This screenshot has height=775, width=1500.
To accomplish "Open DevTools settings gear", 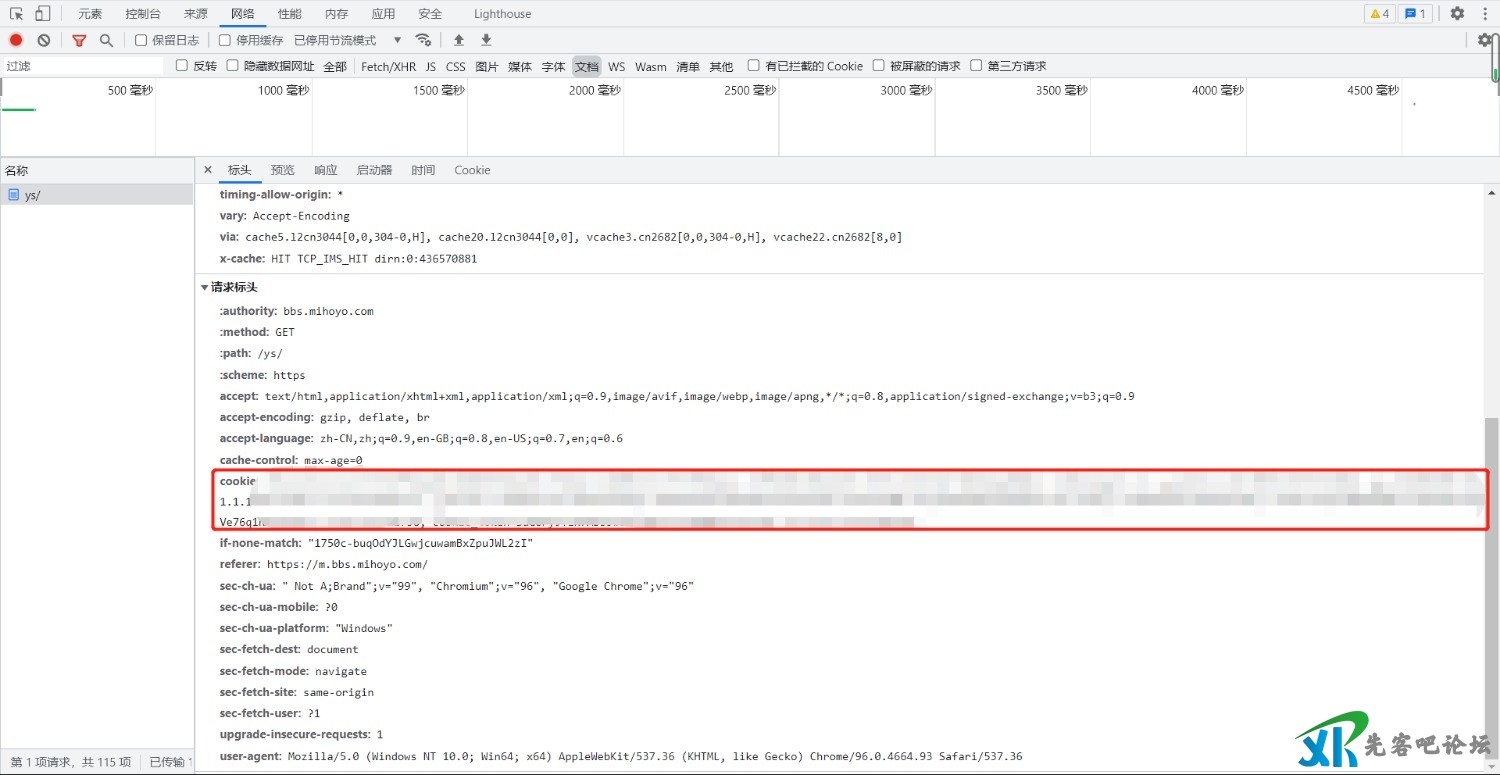I will (1457, 14).
